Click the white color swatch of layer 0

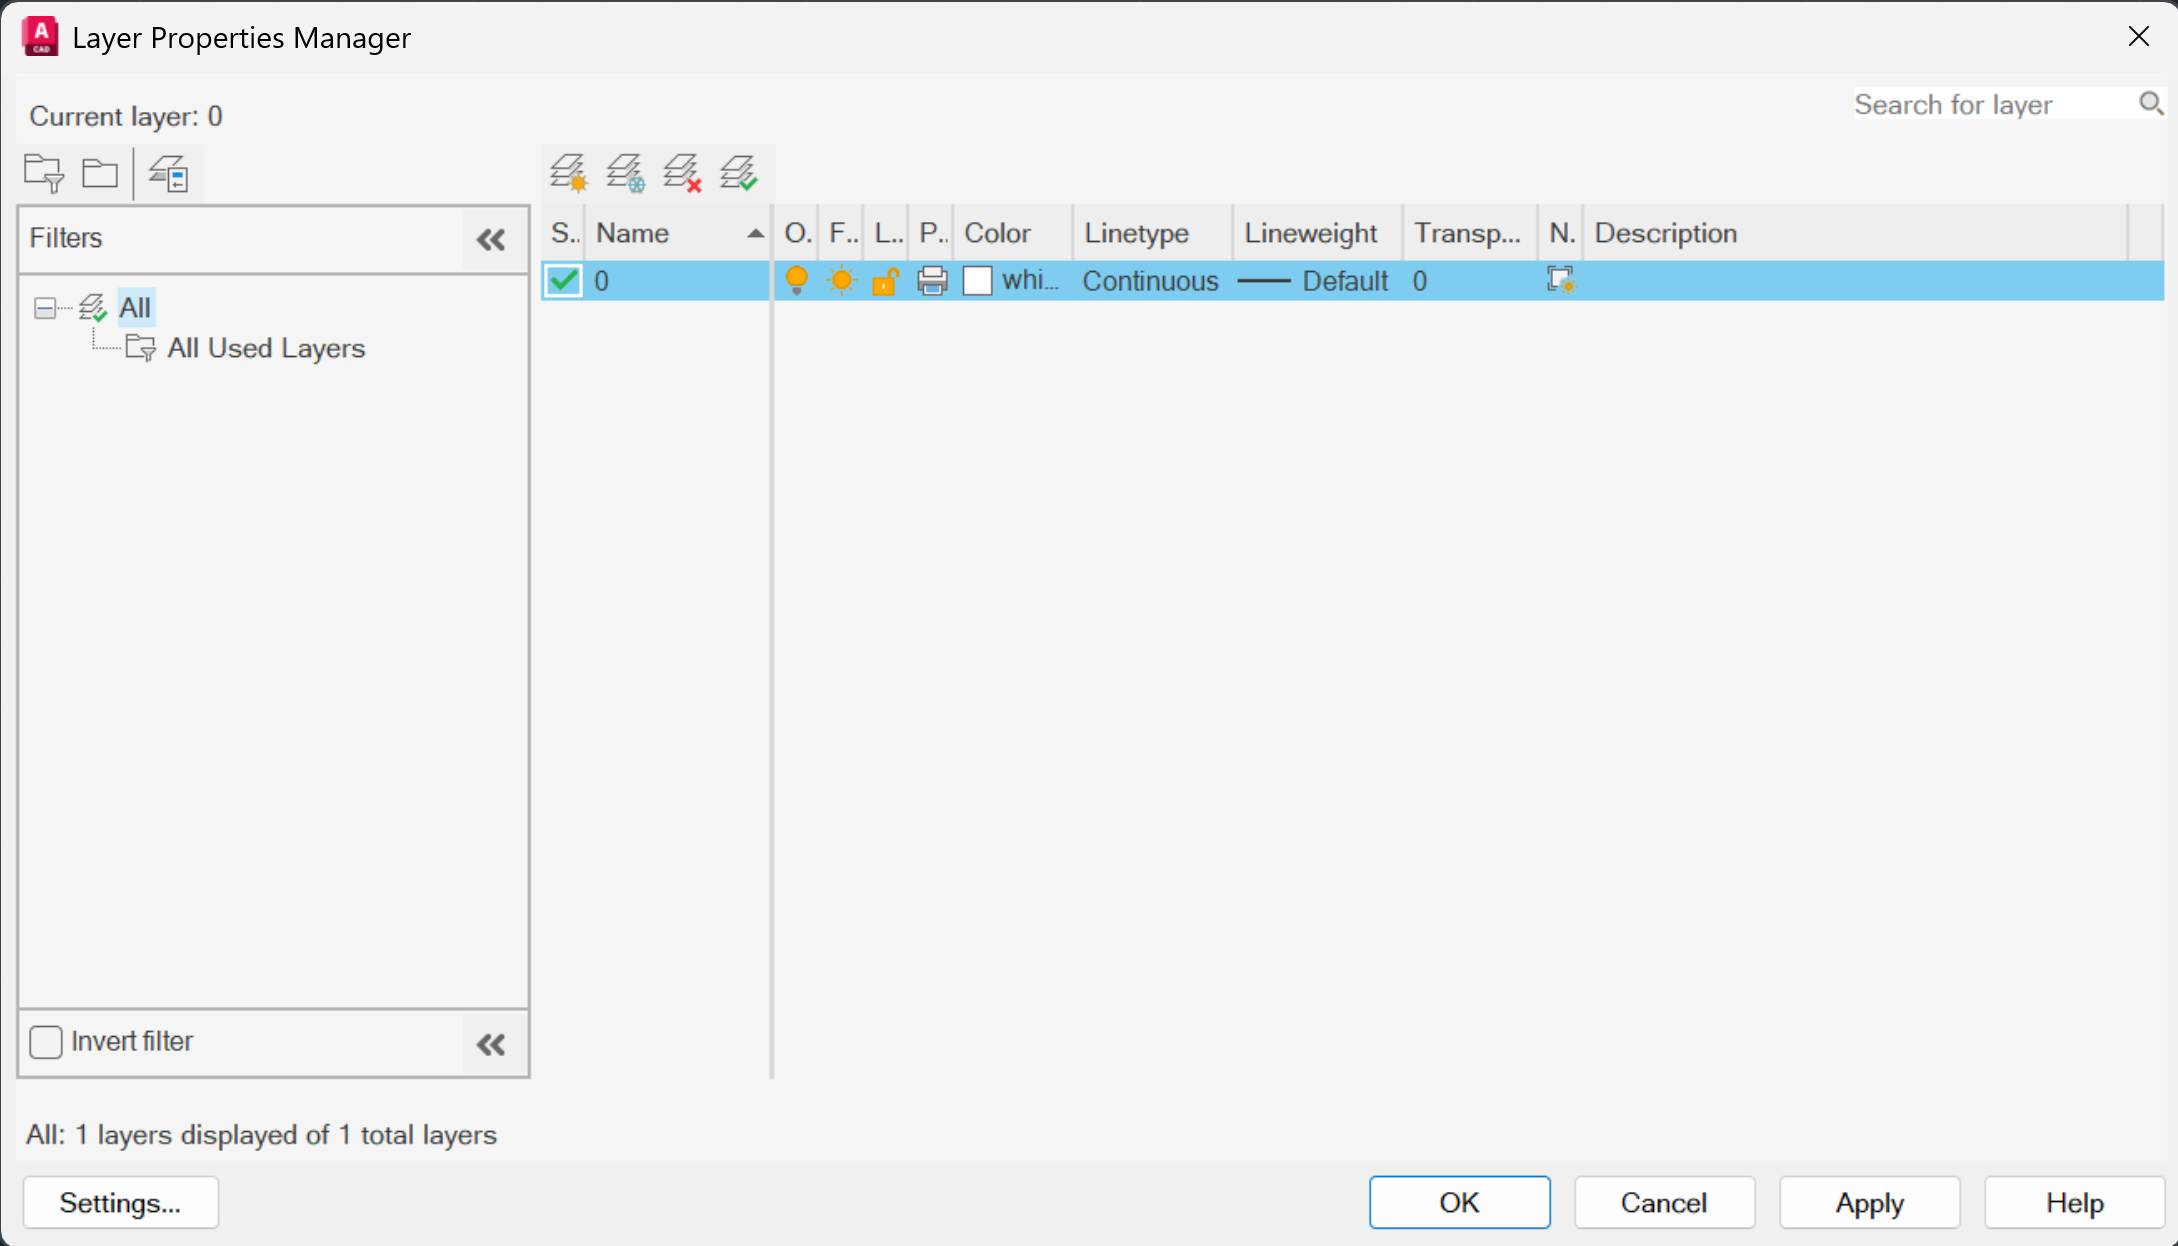click(x=977, y=281)
